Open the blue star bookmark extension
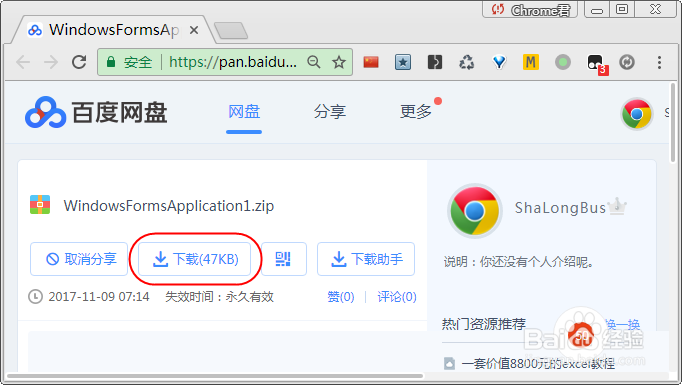 pos(403,62)
